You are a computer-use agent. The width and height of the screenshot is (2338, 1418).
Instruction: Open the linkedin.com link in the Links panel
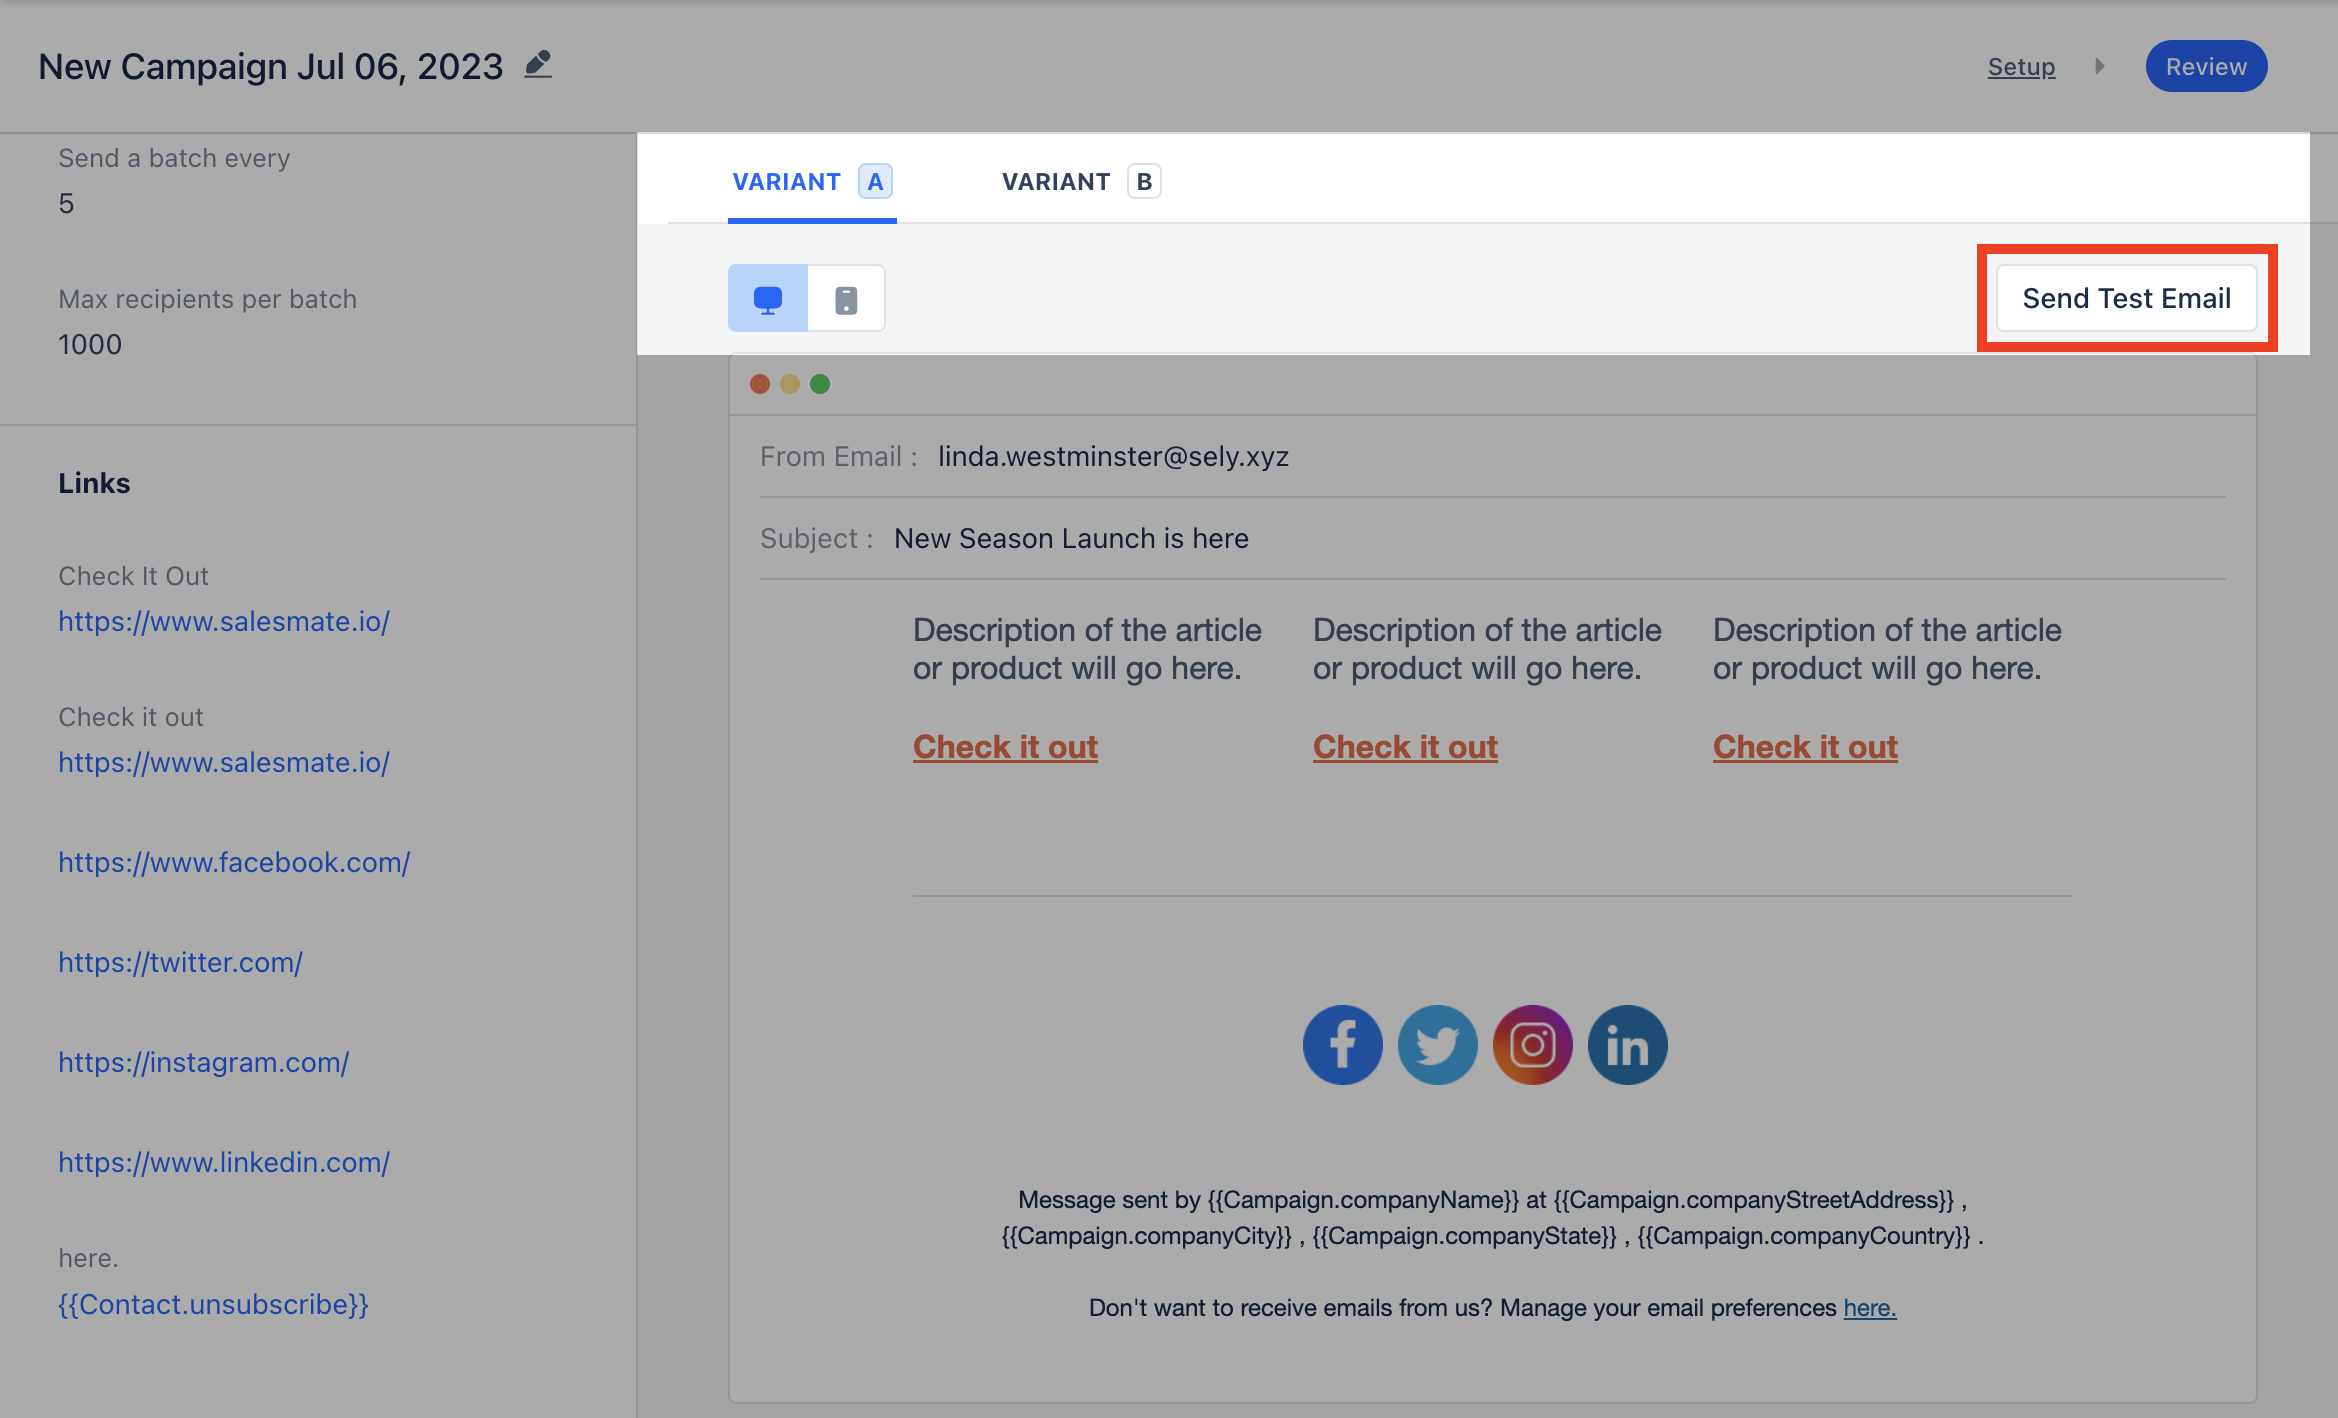224,1163
